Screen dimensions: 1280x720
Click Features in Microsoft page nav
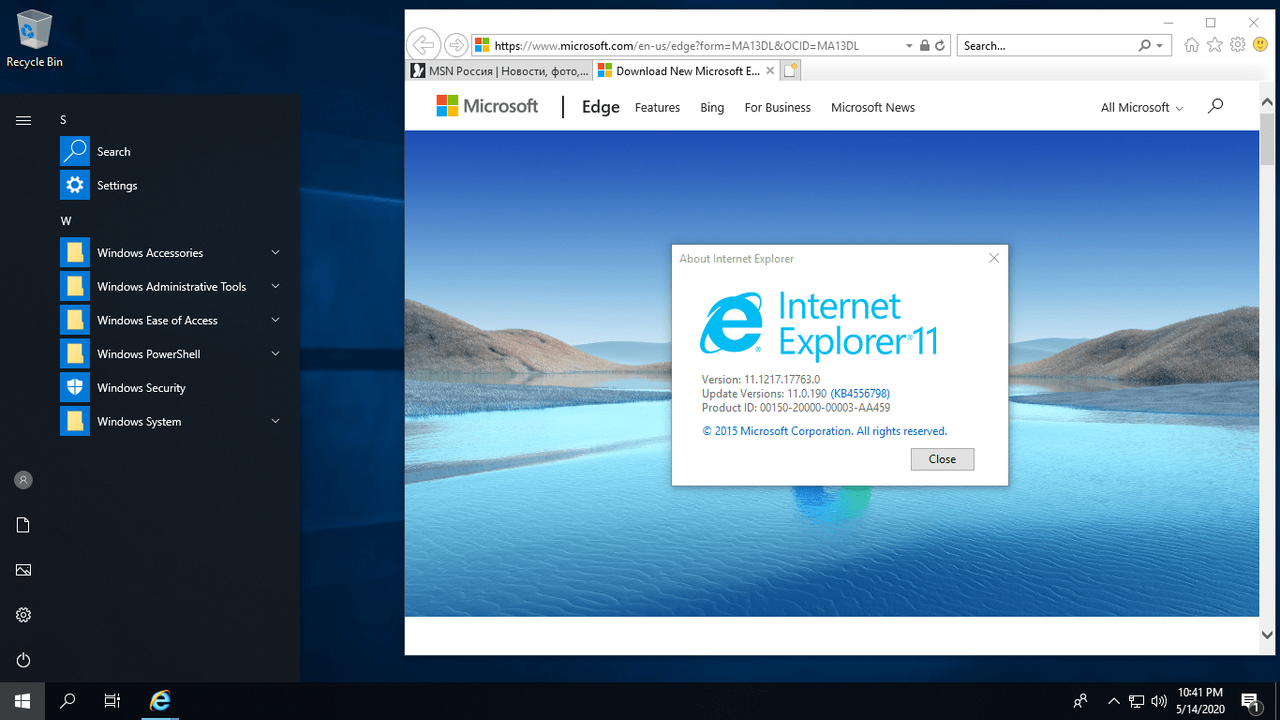pos(657,108)
